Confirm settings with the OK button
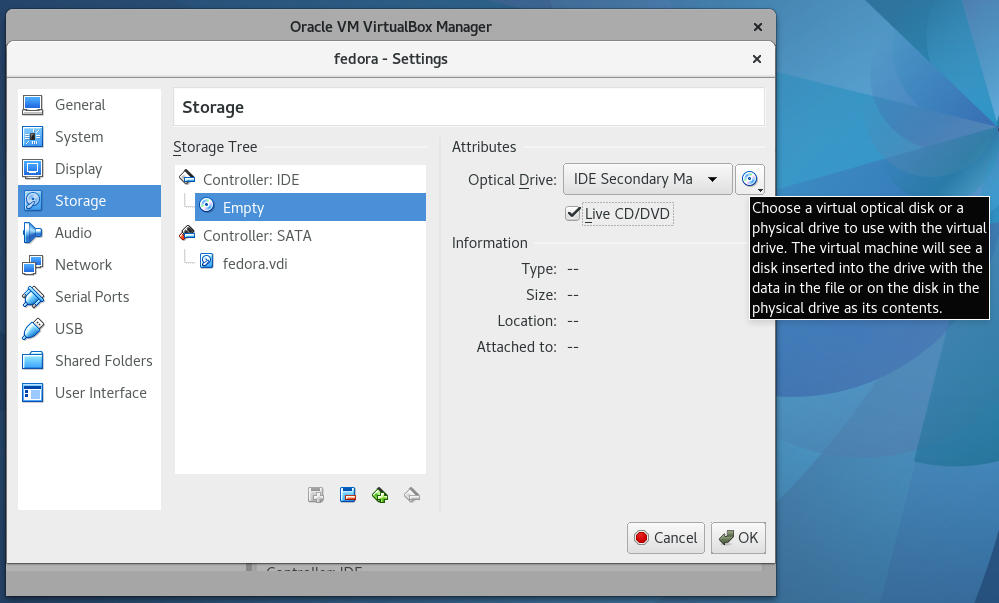The width and height of the screenshot is (999, 603). tap(738, 538)
